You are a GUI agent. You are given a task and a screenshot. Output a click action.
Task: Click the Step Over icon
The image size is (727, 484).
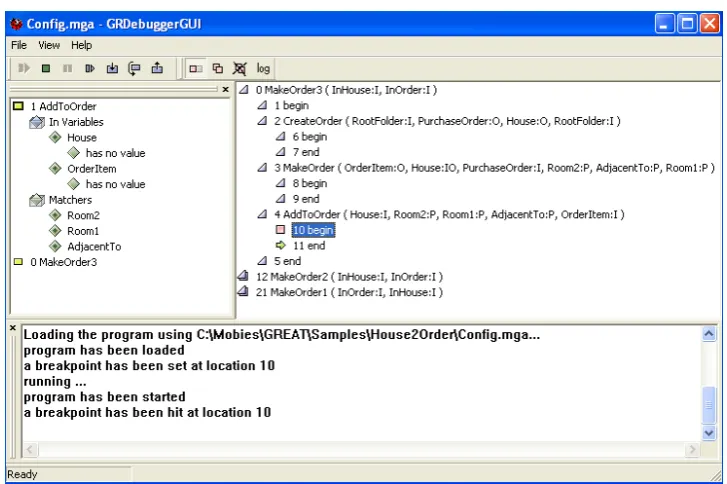coord(134,69)
